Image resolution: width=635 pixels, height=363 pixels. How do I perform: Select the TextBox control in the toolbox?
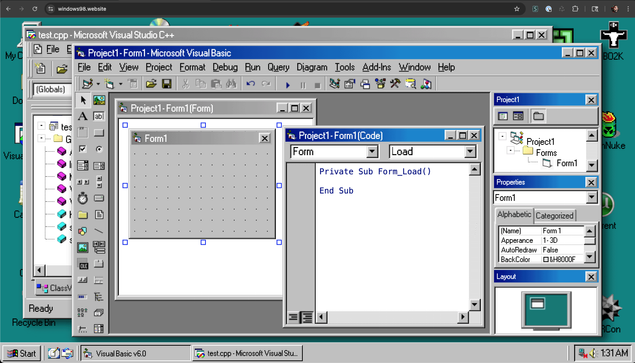click(99, 117)
